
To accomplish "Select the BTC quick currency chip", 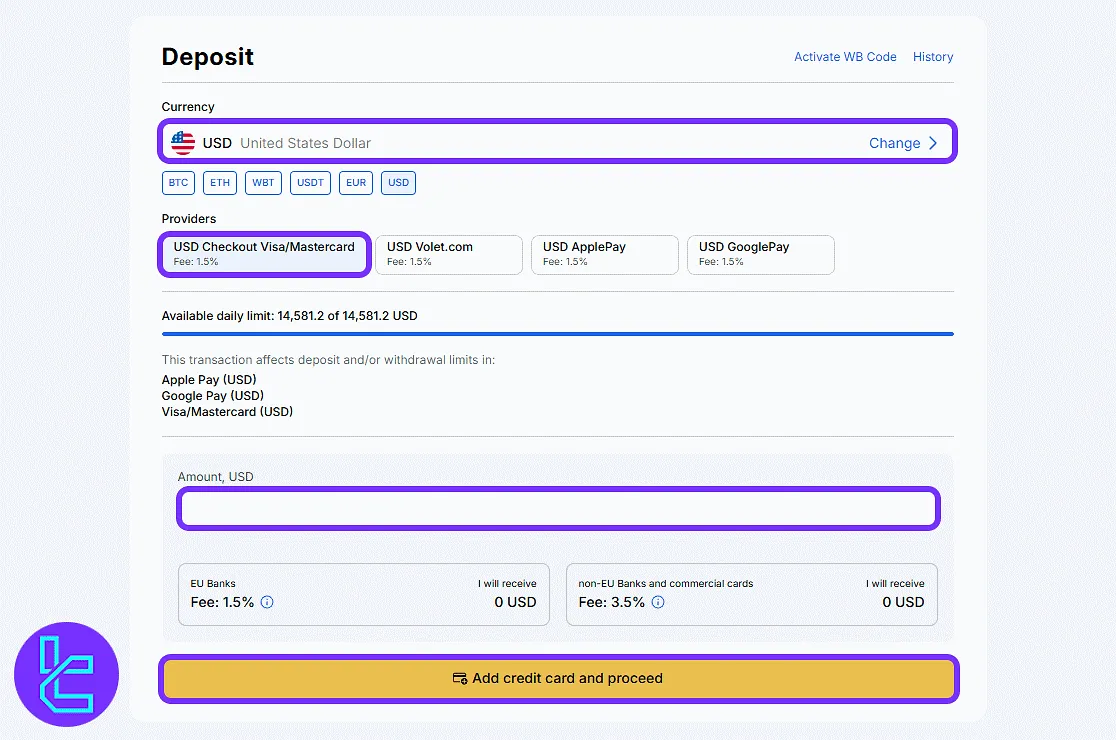I will point(179,183).
